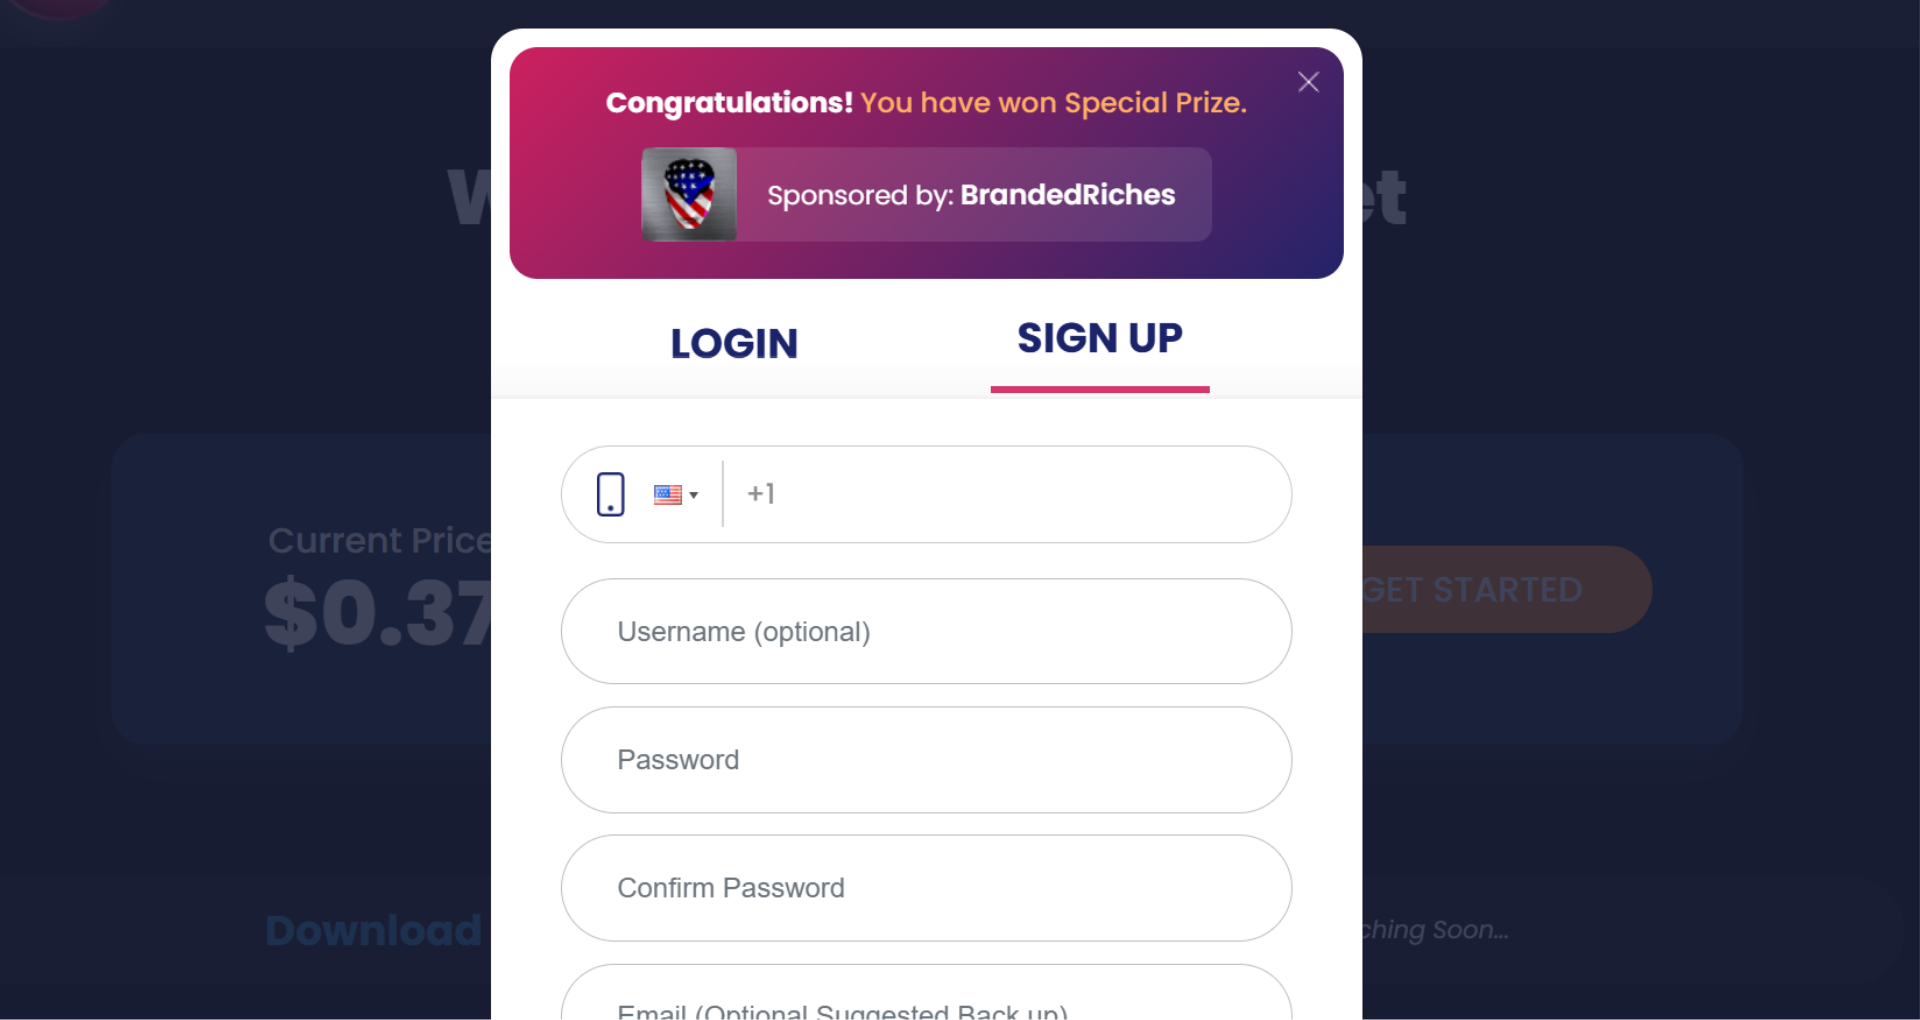Click the Confirm Password field
The image size is (1920, 1020).
coord(925,887)
